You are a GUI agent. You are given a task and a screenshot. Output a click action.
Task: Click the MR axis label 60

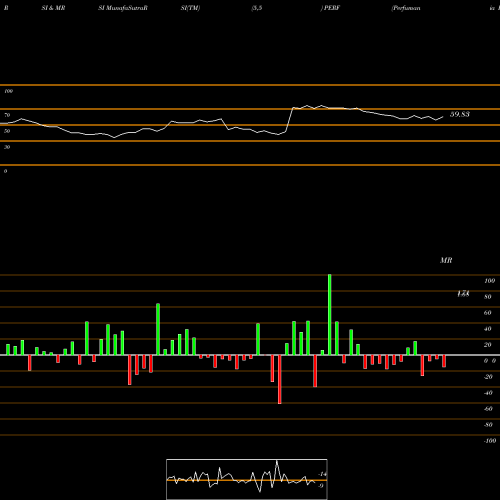pos(488,313)
